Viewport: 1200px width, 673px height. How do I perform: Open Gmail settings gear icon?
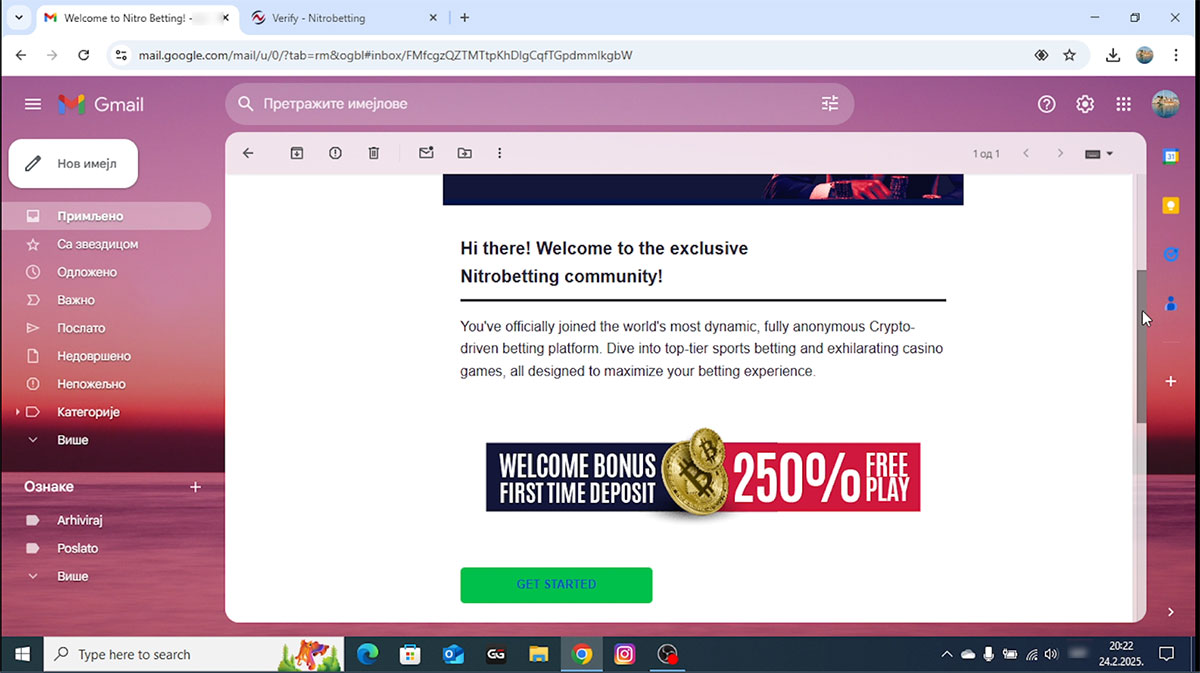(1085, 104)
